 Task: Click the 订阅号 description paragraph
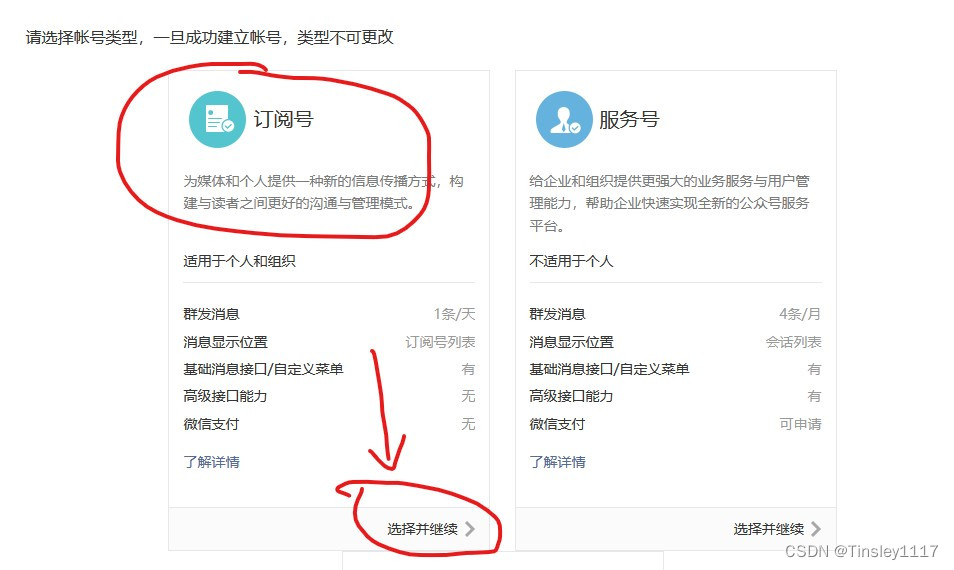pyautogui.click(x=324, y=192)
